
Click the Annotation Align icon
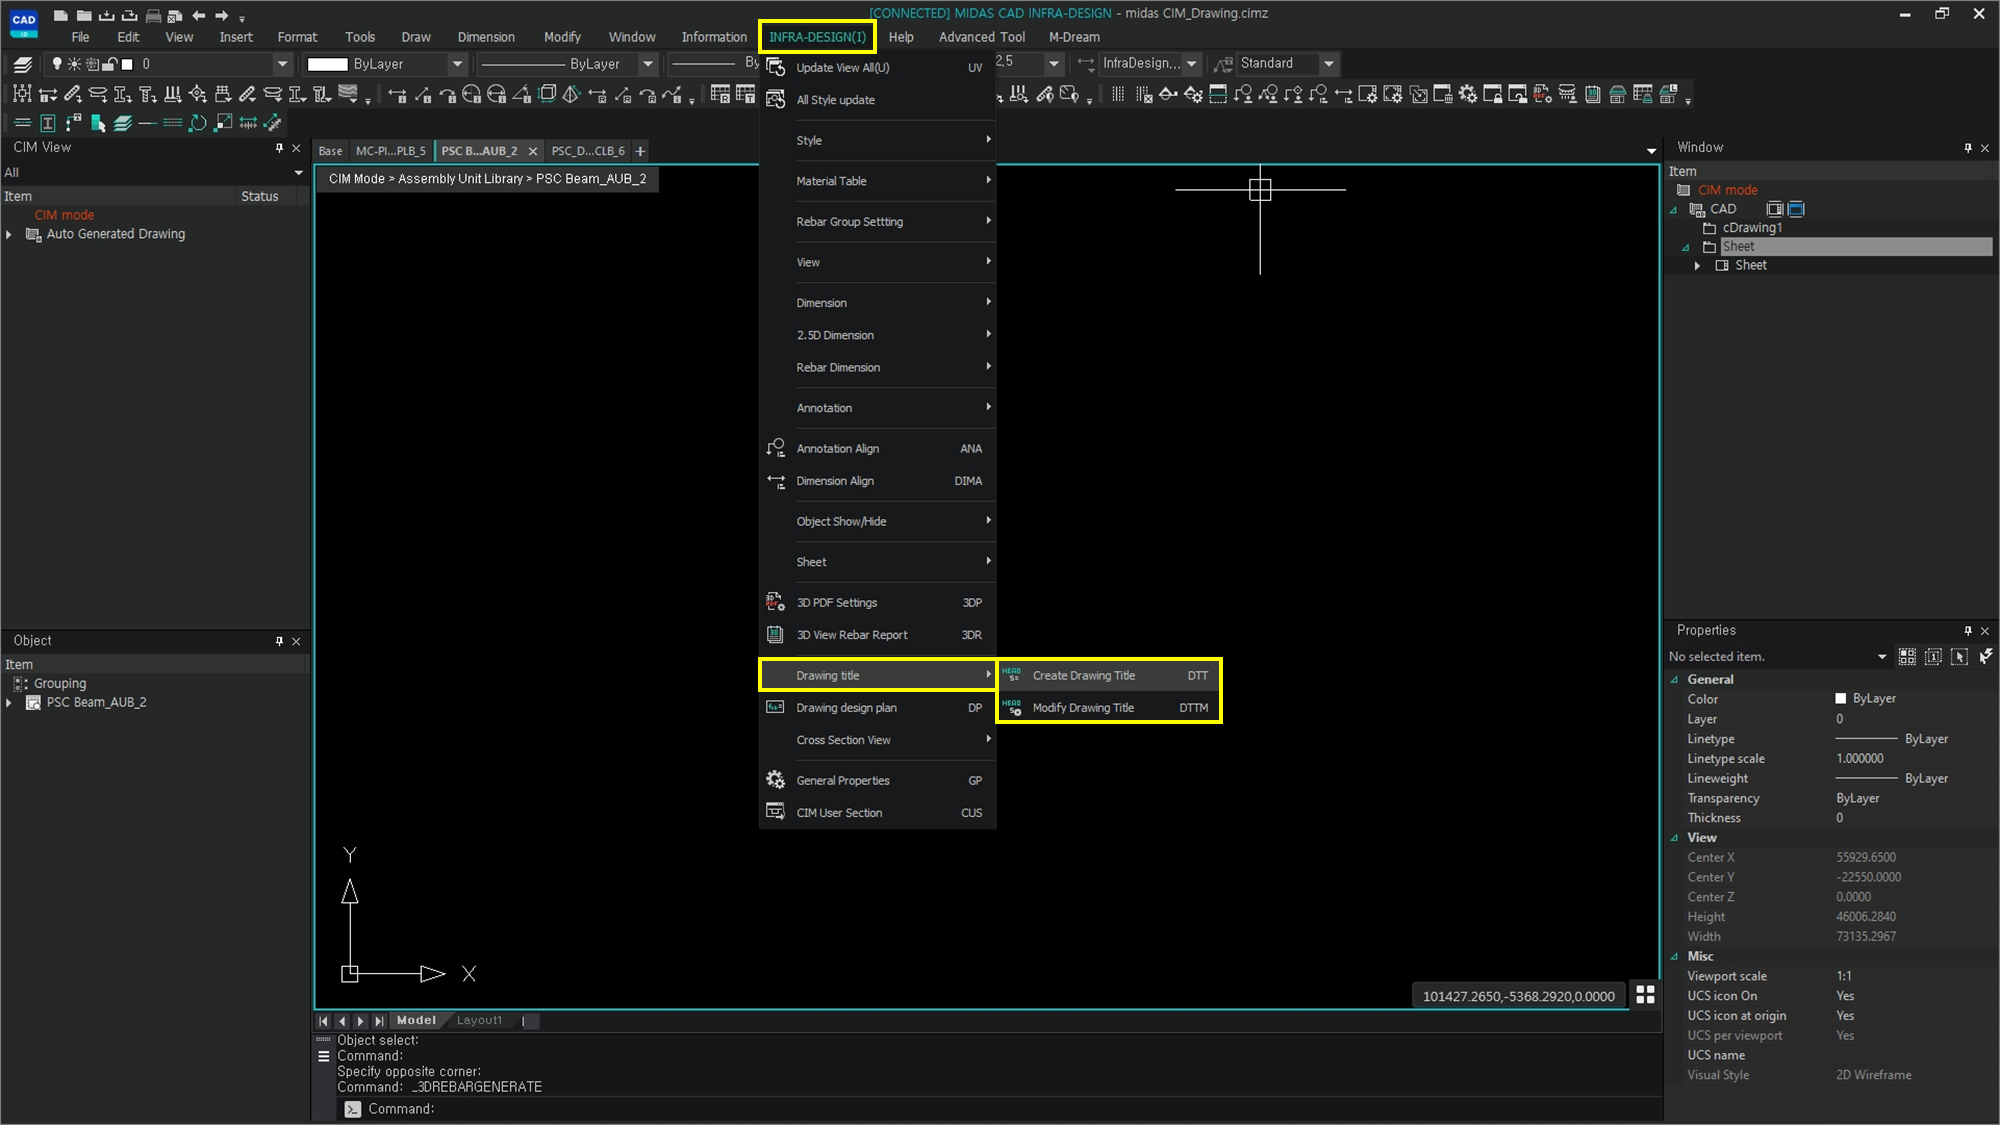click(x=775, y=448)
